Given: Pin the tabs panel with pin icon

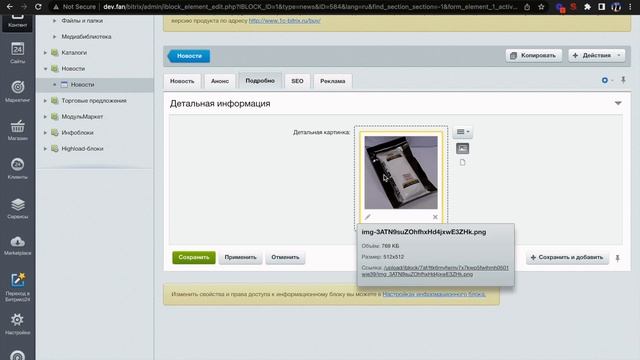Looking at the screenshot, I should (623, 80).
